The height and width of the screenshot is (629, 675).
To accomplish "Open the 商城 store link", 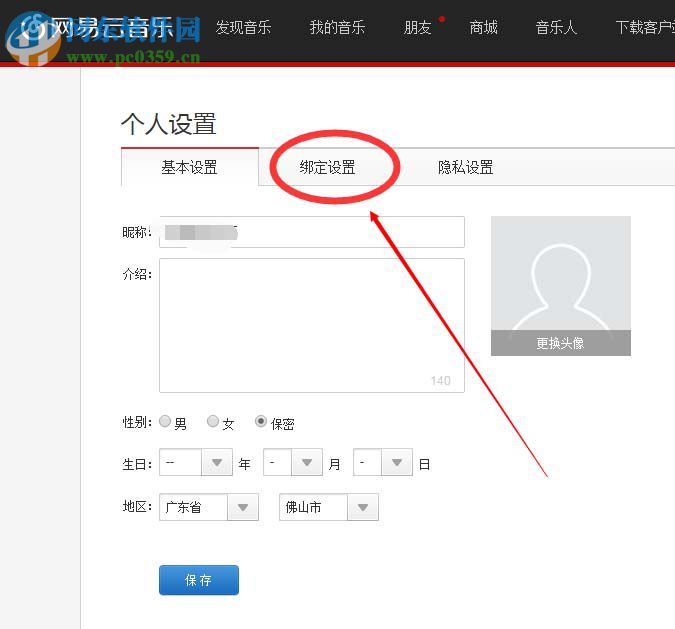I will tap(483, 28).
